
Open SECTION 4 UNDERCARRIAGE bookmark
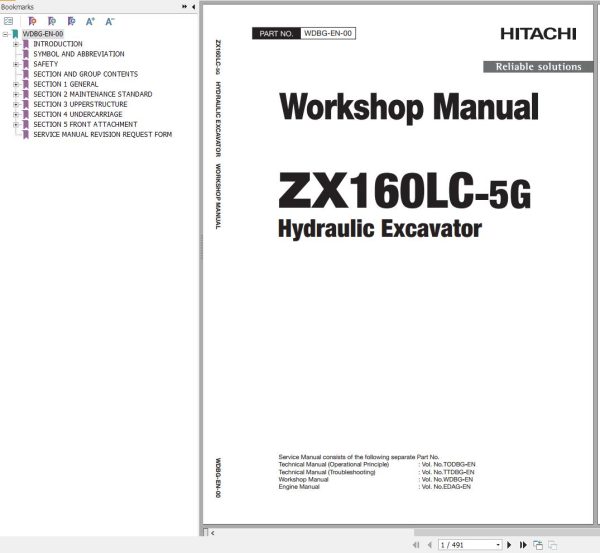78,114
